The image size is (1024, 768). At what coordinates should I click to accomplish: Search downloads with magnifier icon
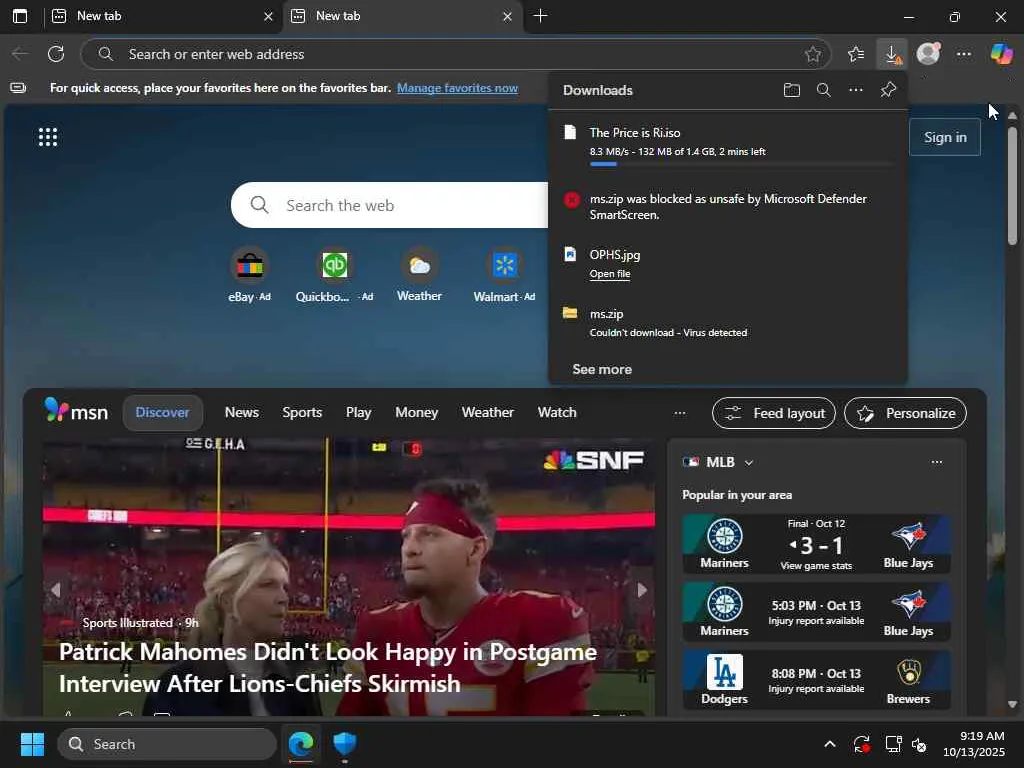tap(824, 90)
